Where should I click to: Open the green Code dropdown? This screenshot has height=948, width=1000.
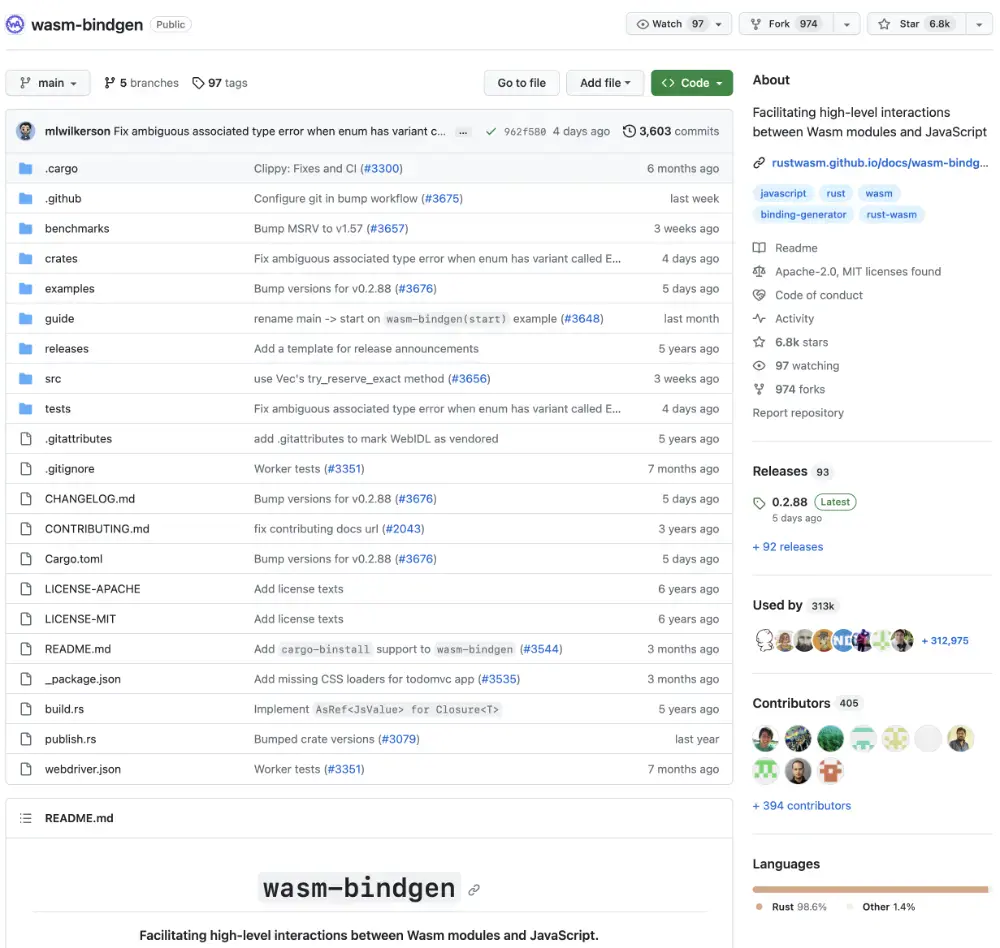(x=691, y=83)
